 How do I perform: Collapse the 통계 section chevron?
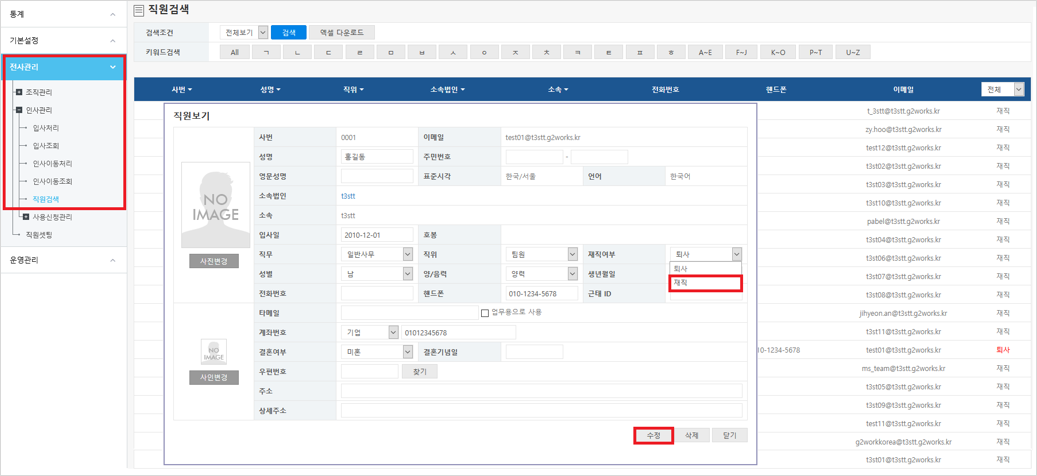click(113, 14)
